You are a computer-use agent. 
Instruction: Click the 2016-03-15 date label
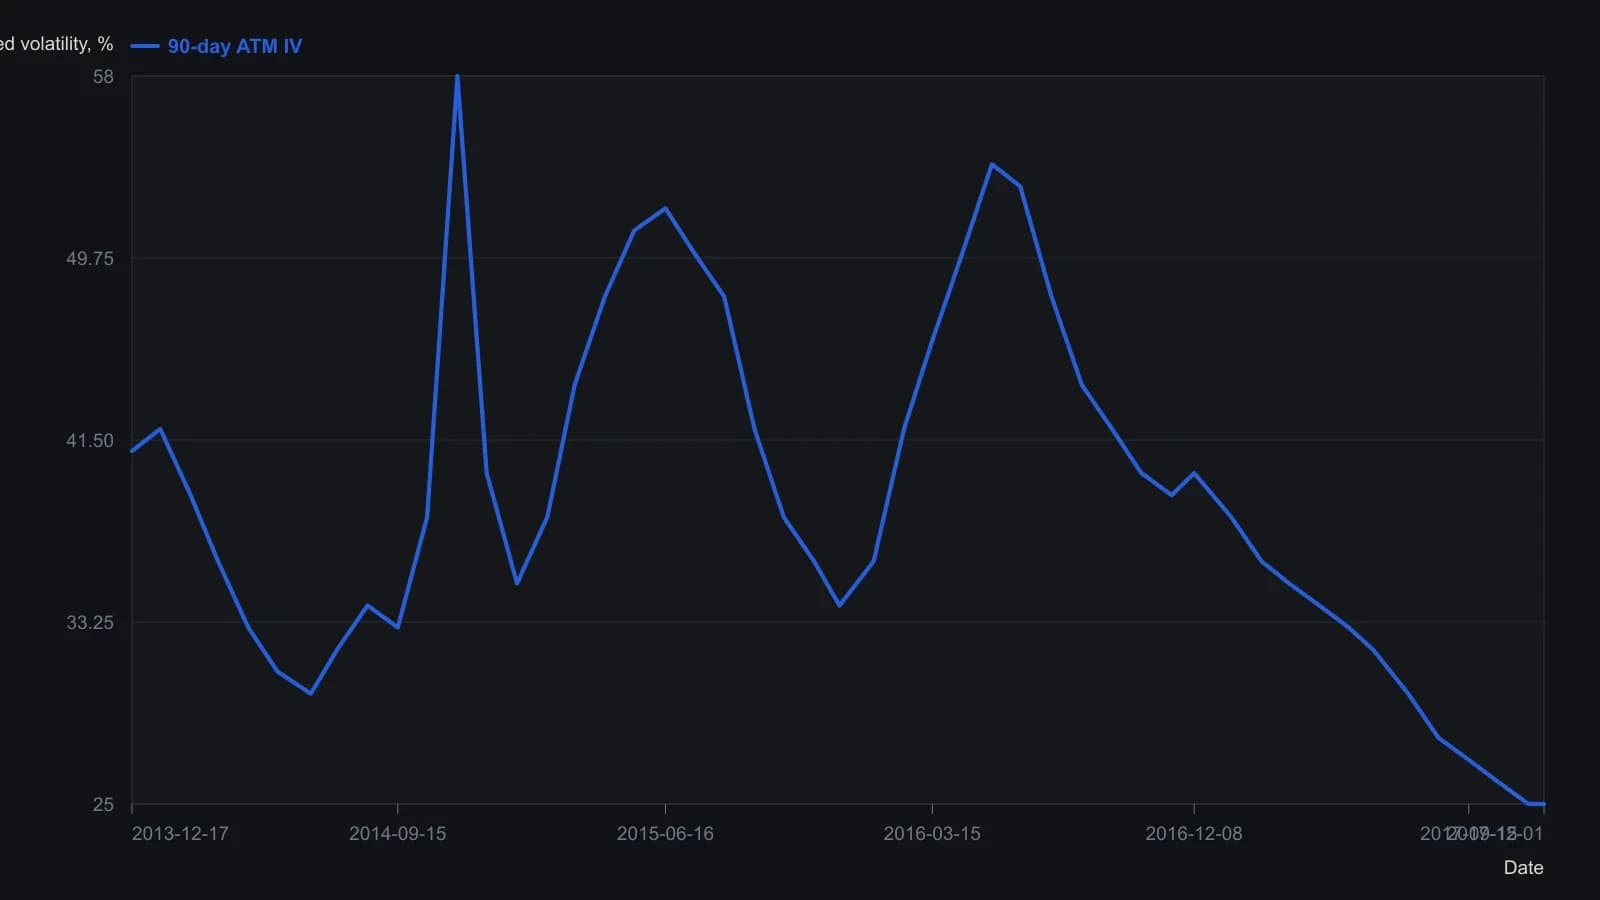tap(932, 834)
